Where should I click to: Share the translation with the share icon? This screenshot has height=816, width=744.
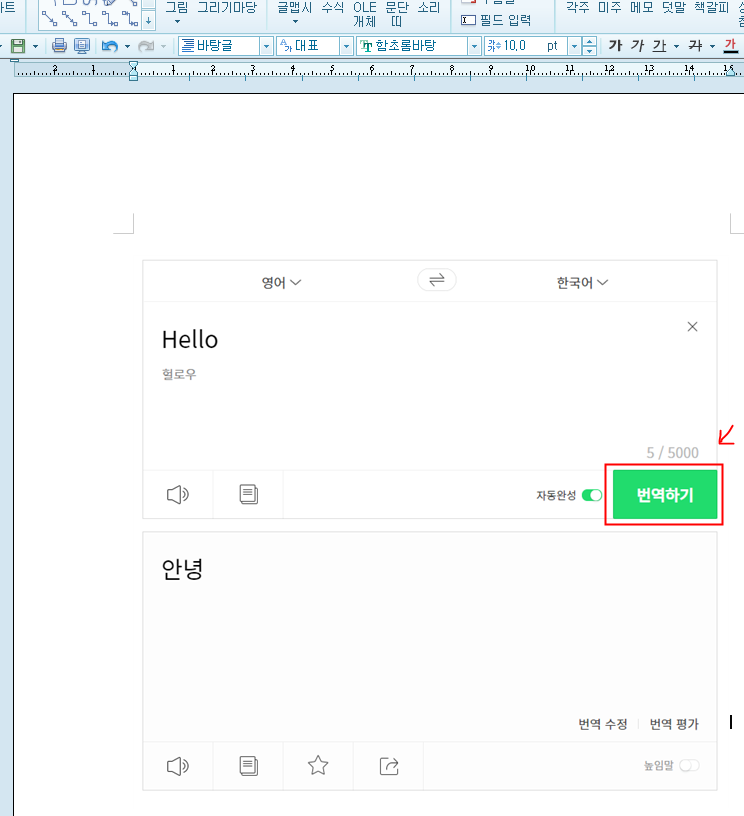tap(389, 766)
